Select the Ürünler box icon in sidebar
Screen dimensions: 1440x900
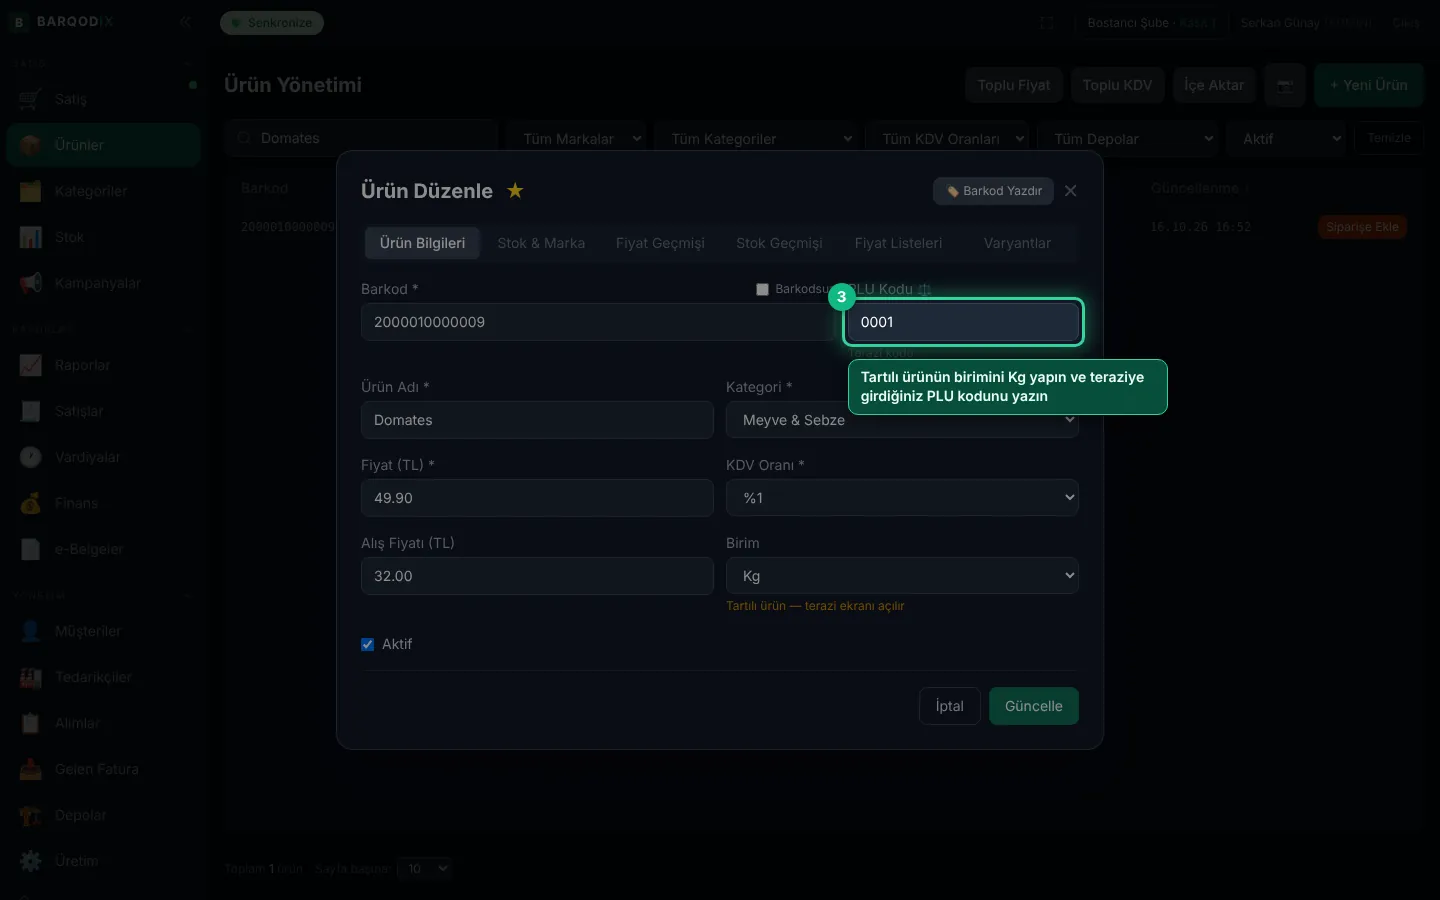pyautogui.click(x=30, y=145)
